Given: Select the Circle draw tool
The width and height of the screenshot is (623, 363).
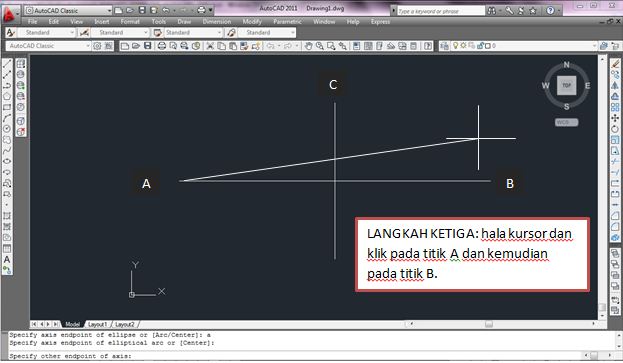Looking at the screenshot, I should 7,129.
